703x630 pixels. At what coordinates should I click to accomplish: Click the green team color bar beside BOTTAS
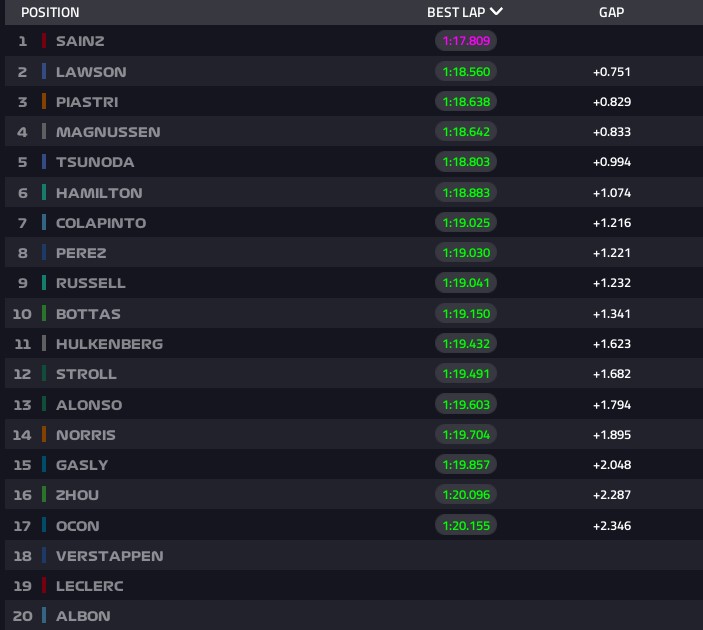(x=44, y=314)
